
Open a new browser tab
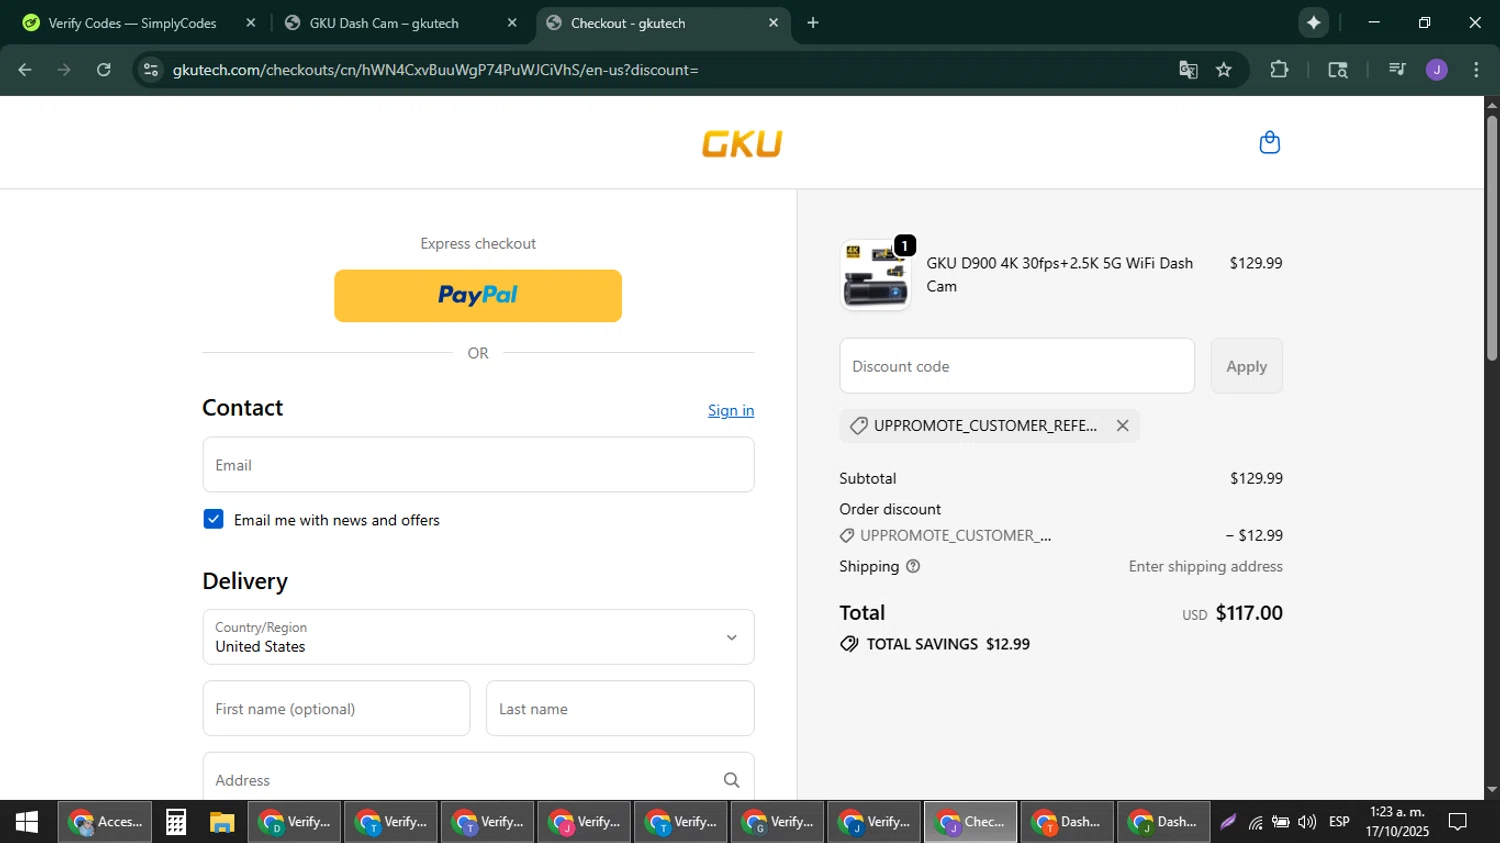click(x=813, y=22)
